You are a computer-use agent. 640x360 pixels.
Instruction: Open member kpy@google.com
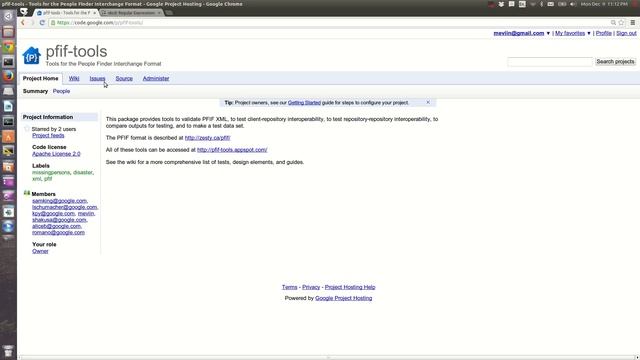click(x=53, y=213)
